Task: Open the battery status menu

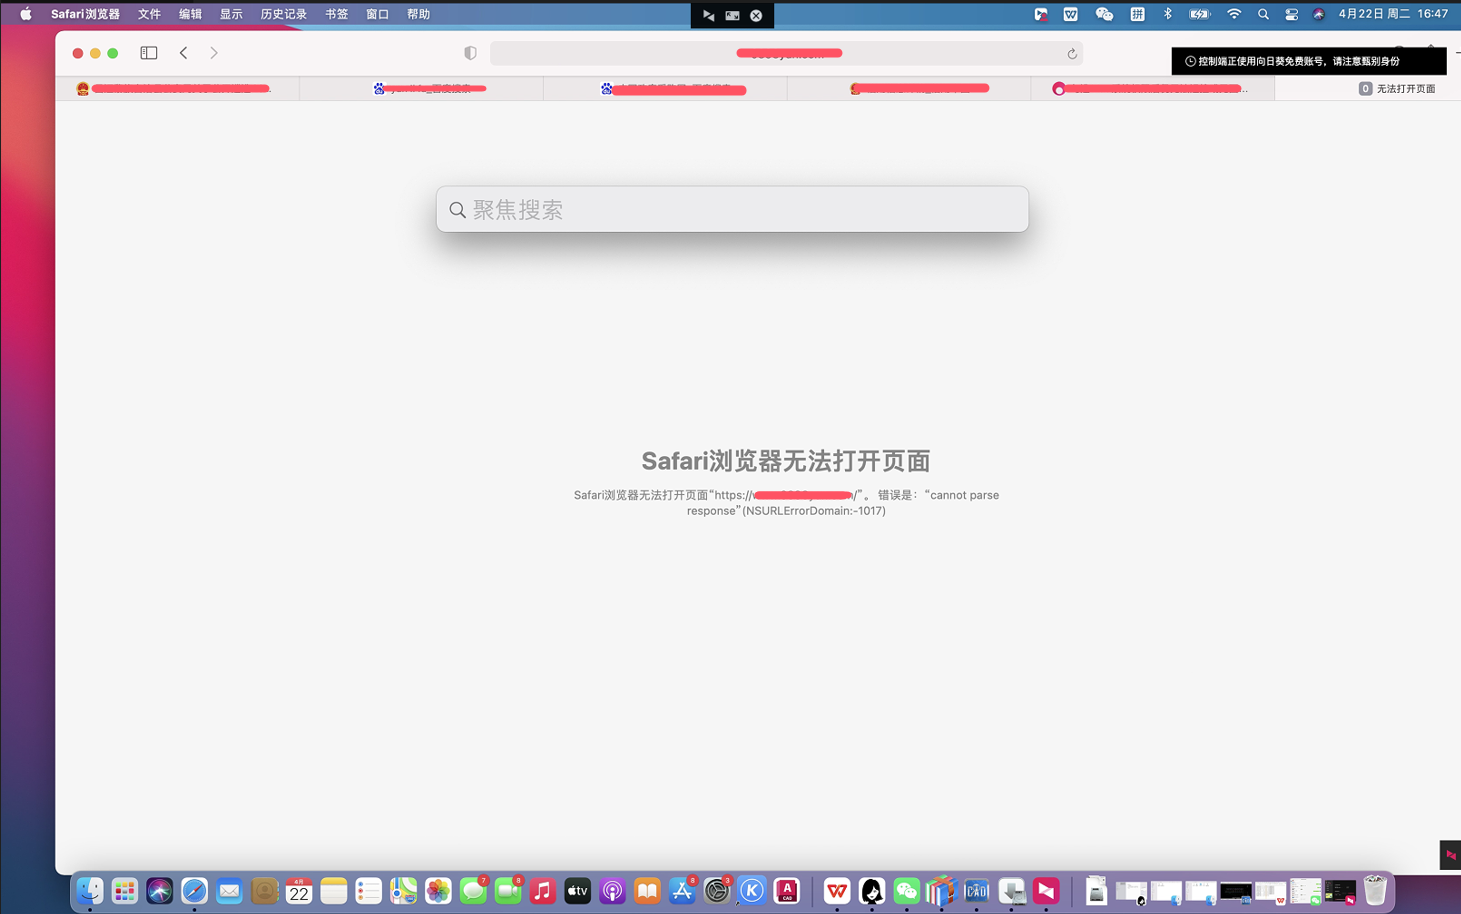Action: [1199, 14]
